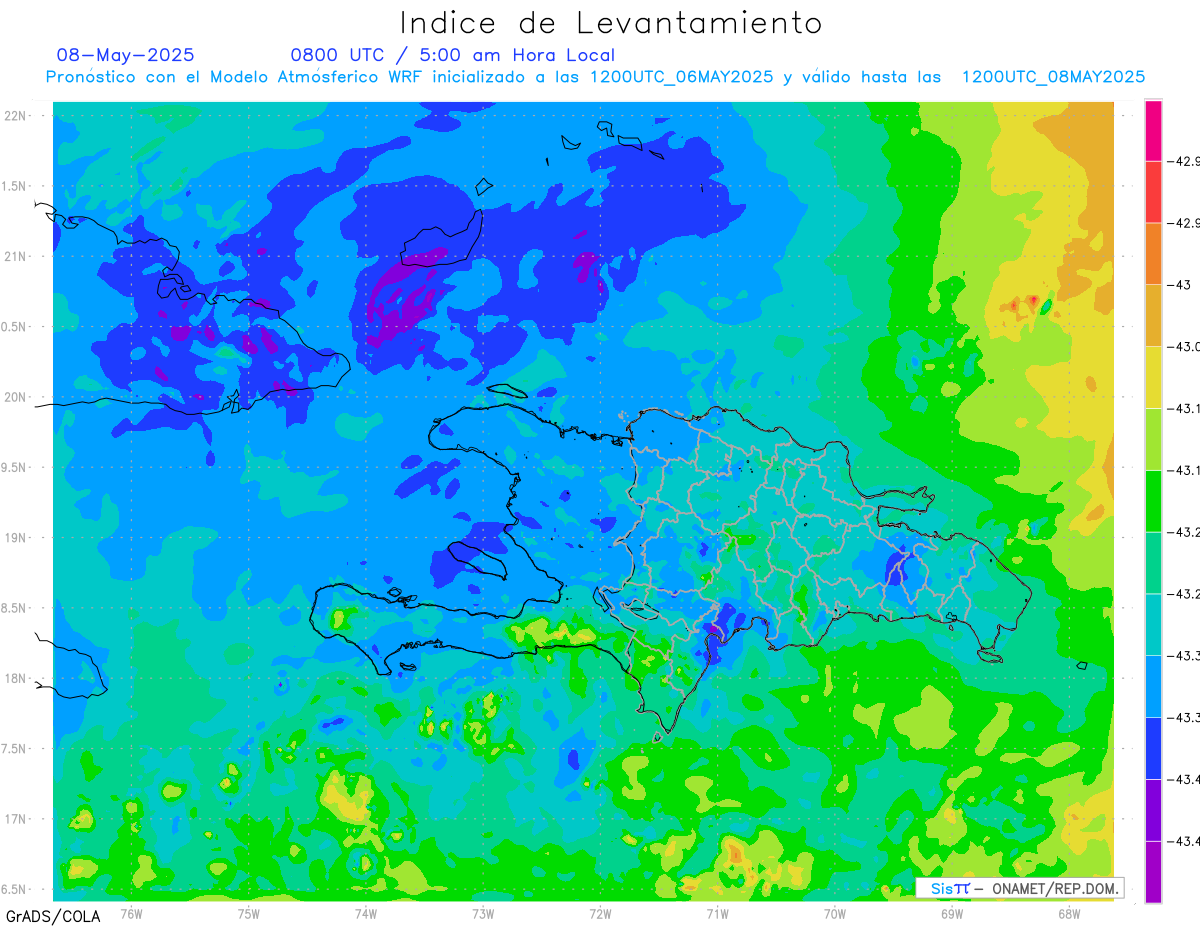Click the '22N' latitude label

coord(15,115)
